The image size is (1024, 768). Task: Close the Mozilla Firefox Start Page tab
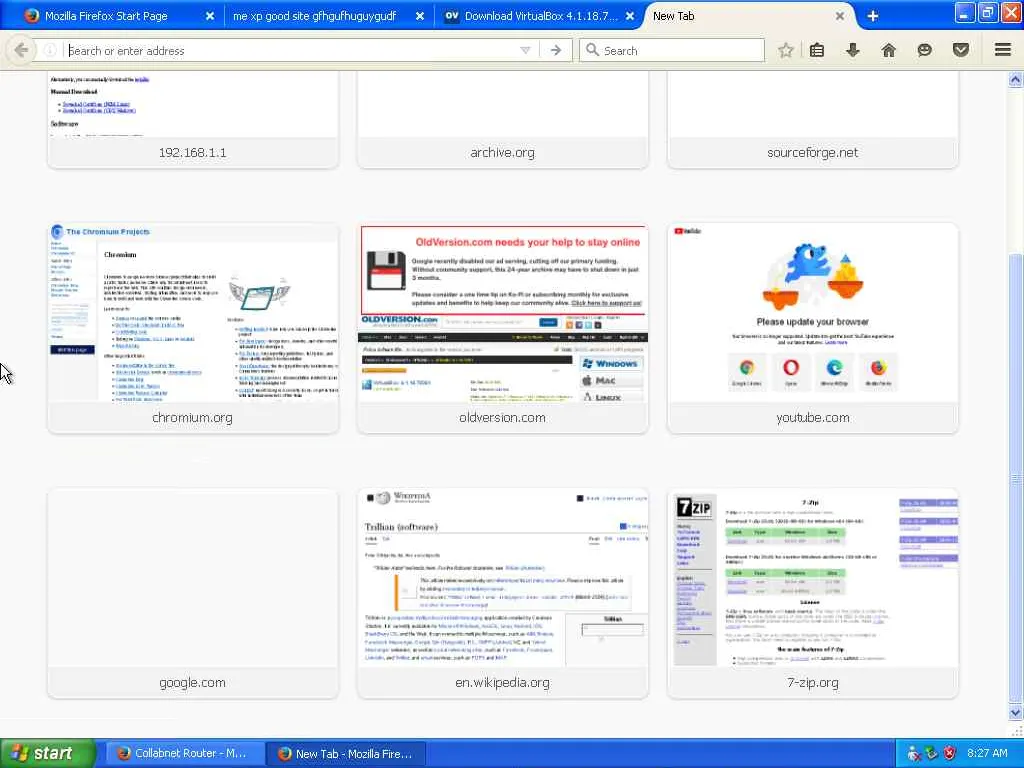(210, 16)
